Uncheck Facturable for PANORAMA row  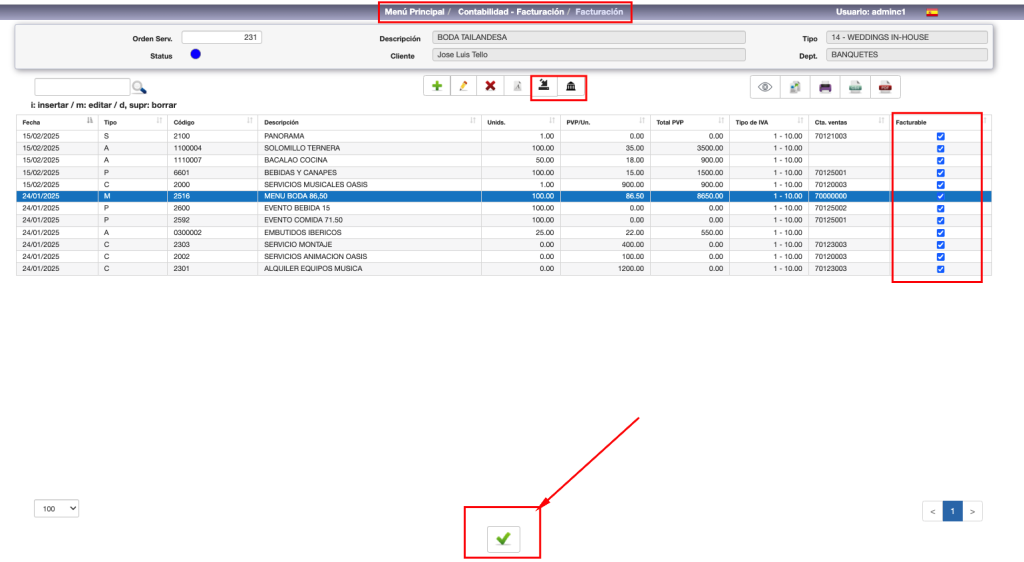(940, 136)
